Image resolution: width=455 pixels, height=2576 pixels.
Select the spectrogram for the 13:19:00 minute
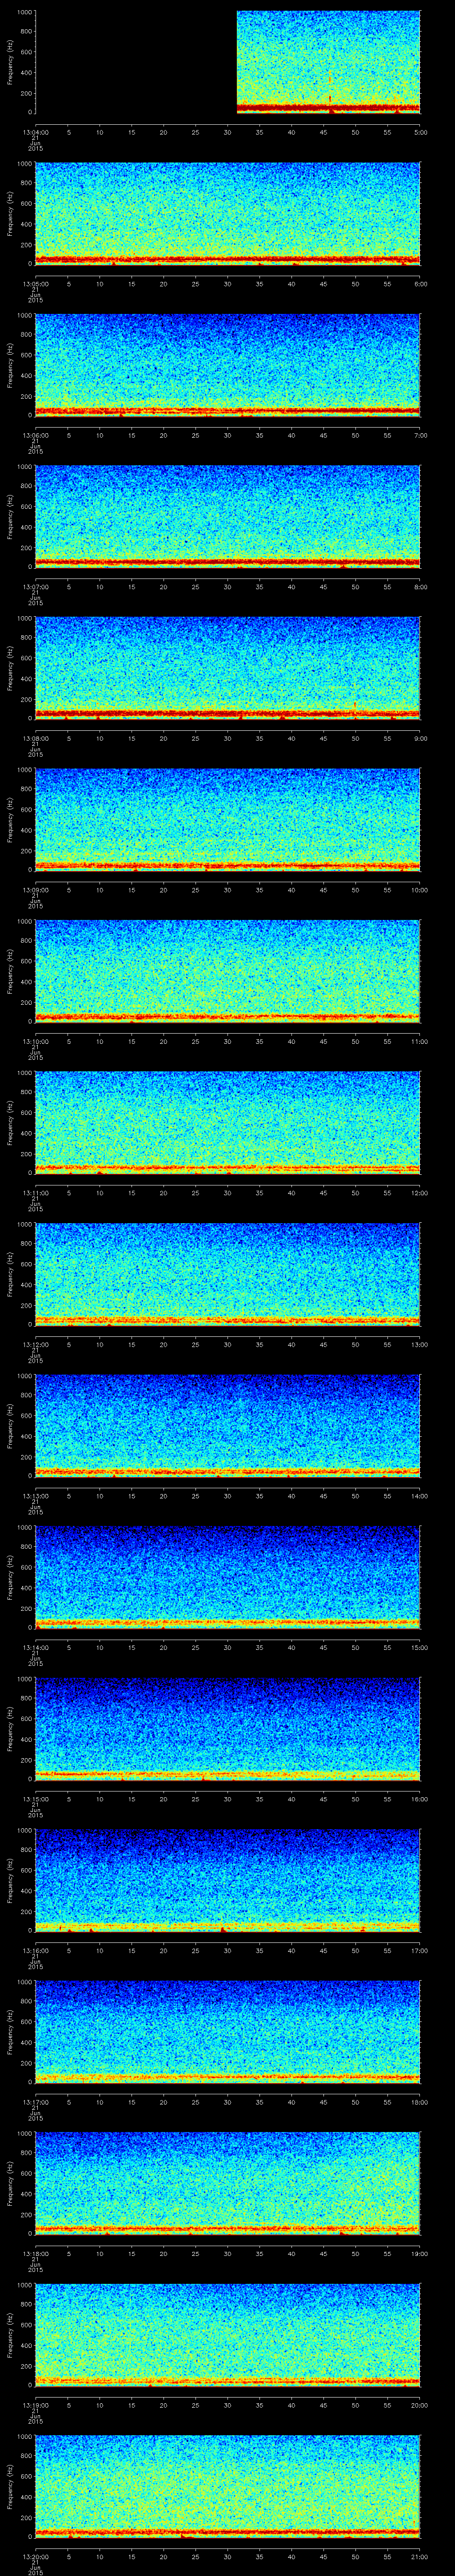point(228,2334)
